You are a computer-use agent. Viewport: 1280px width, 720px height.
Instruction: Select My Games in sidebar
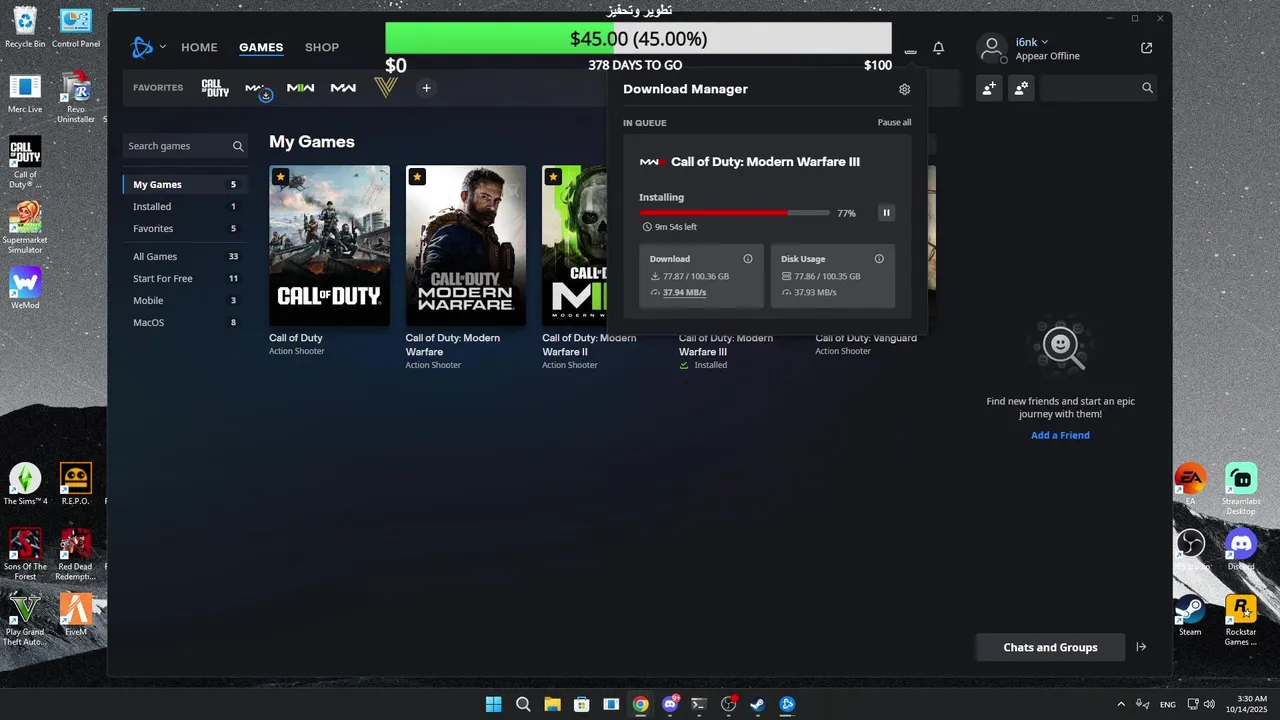coord(185,184)
